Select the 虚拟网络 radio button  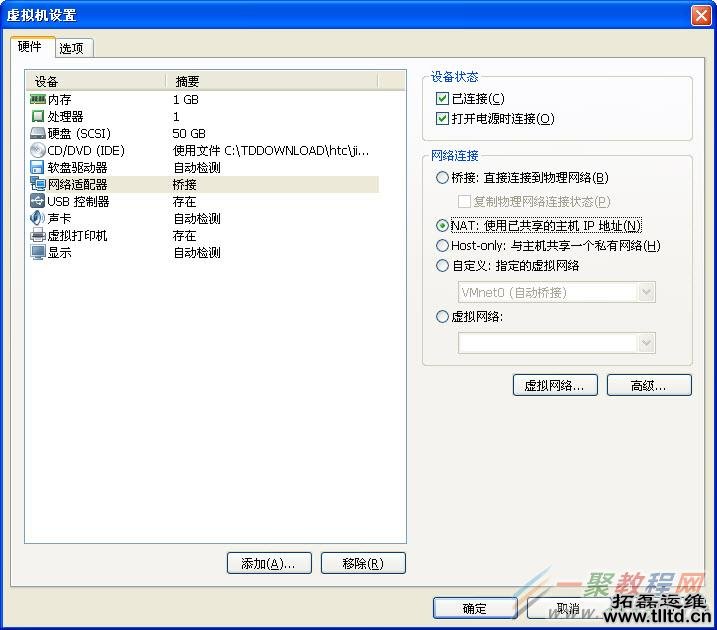(442, 316)
